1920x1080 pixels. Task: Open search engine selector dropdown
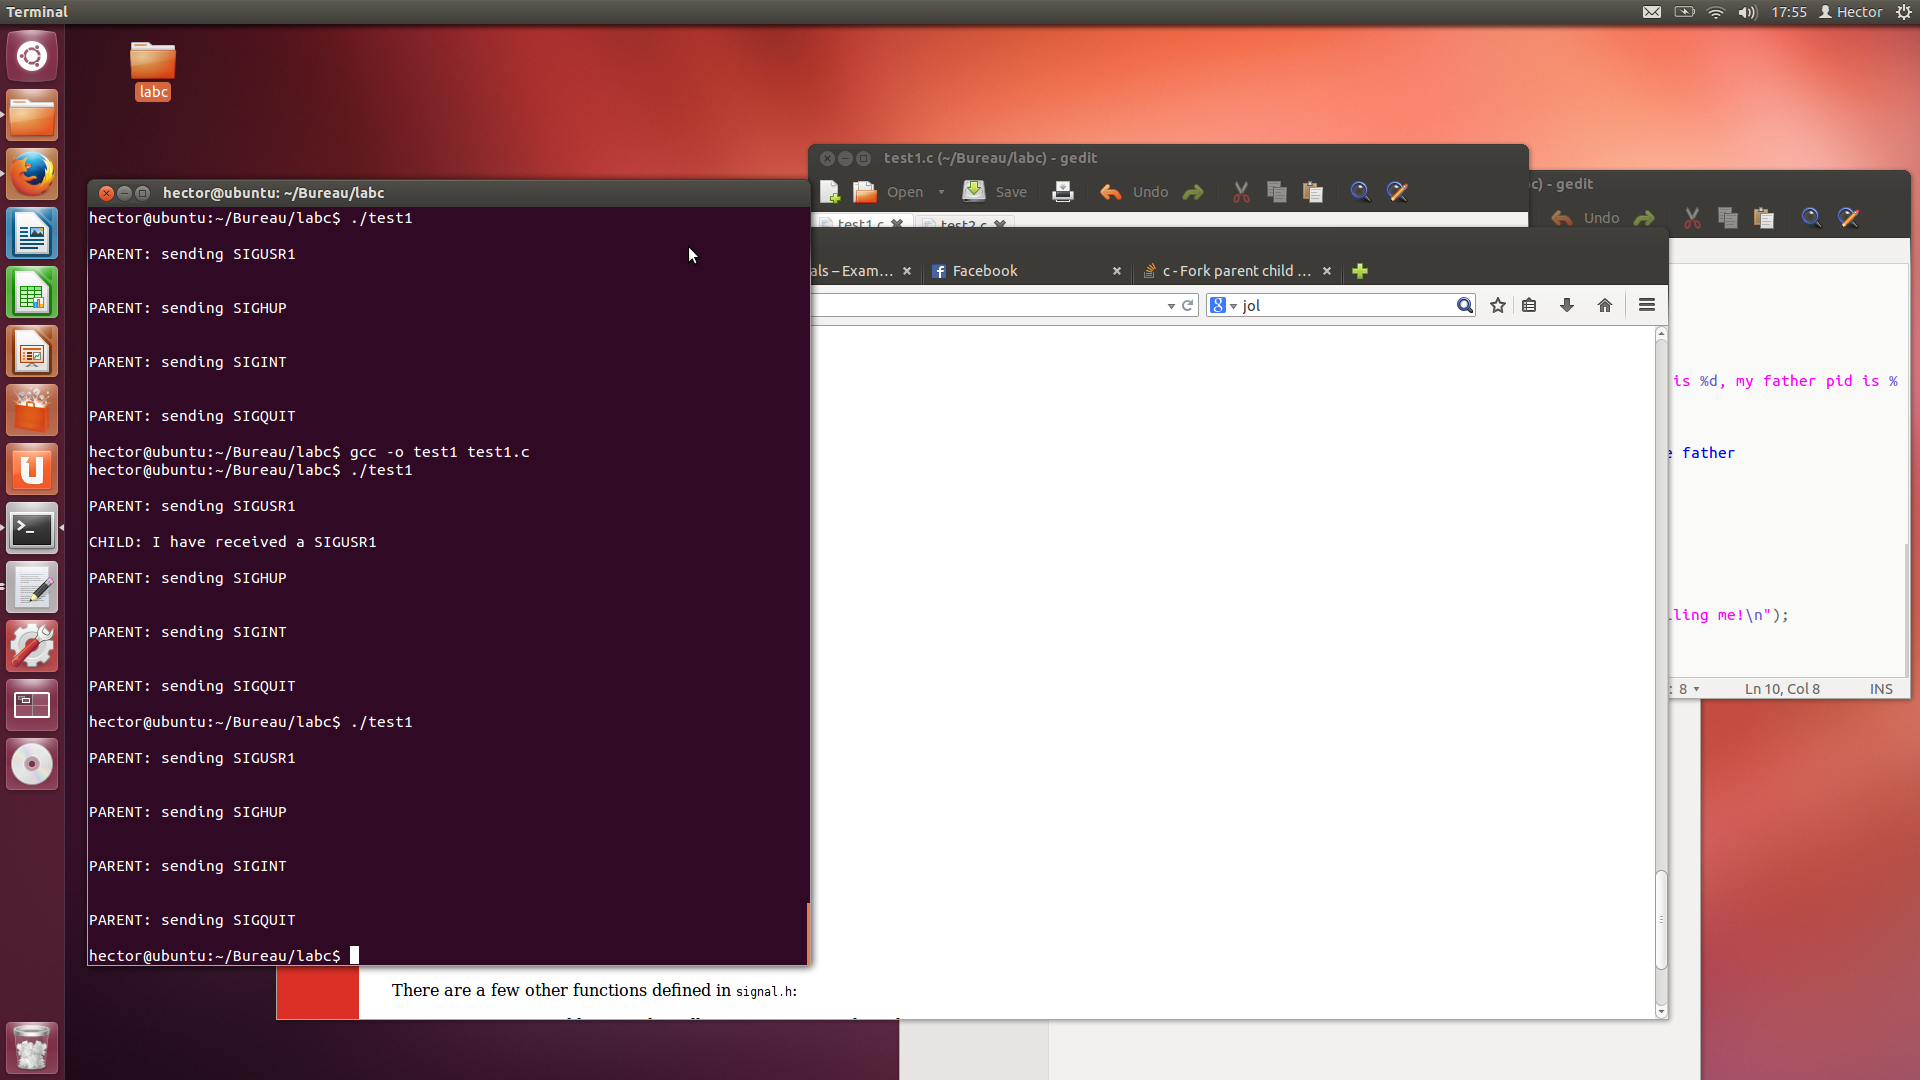(x=1223, y=305)
